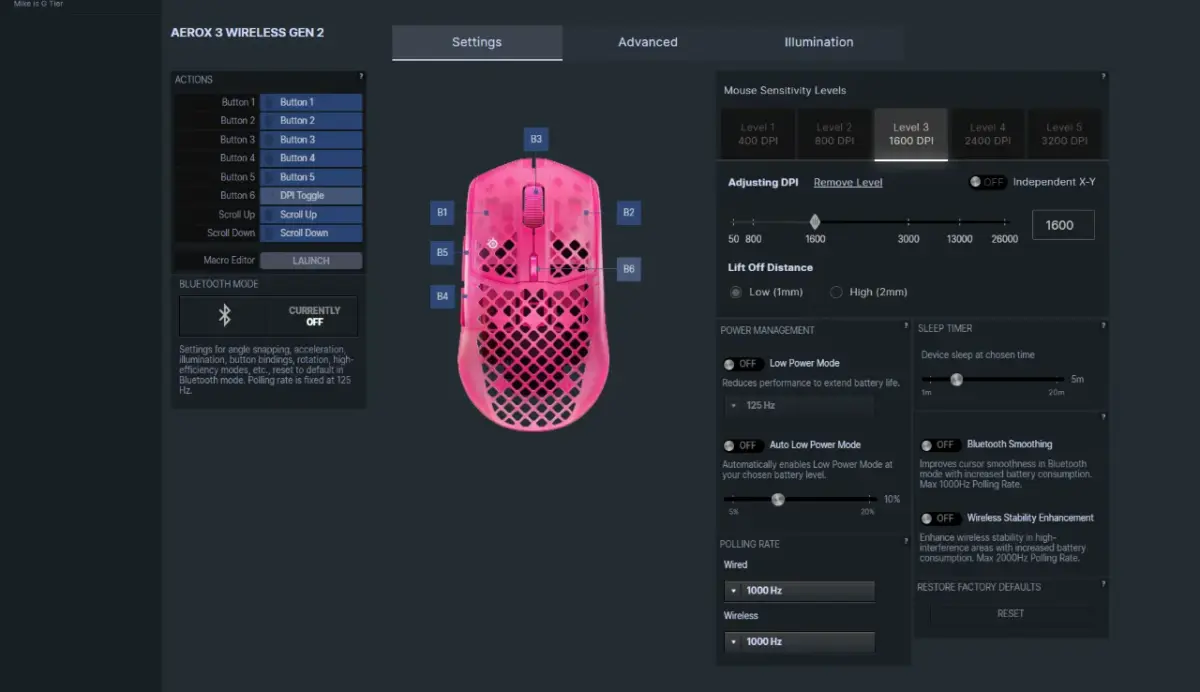Open help for Sleep Timer section
This screenshot has height=692, width=1200.
(x=1103, y=325)
